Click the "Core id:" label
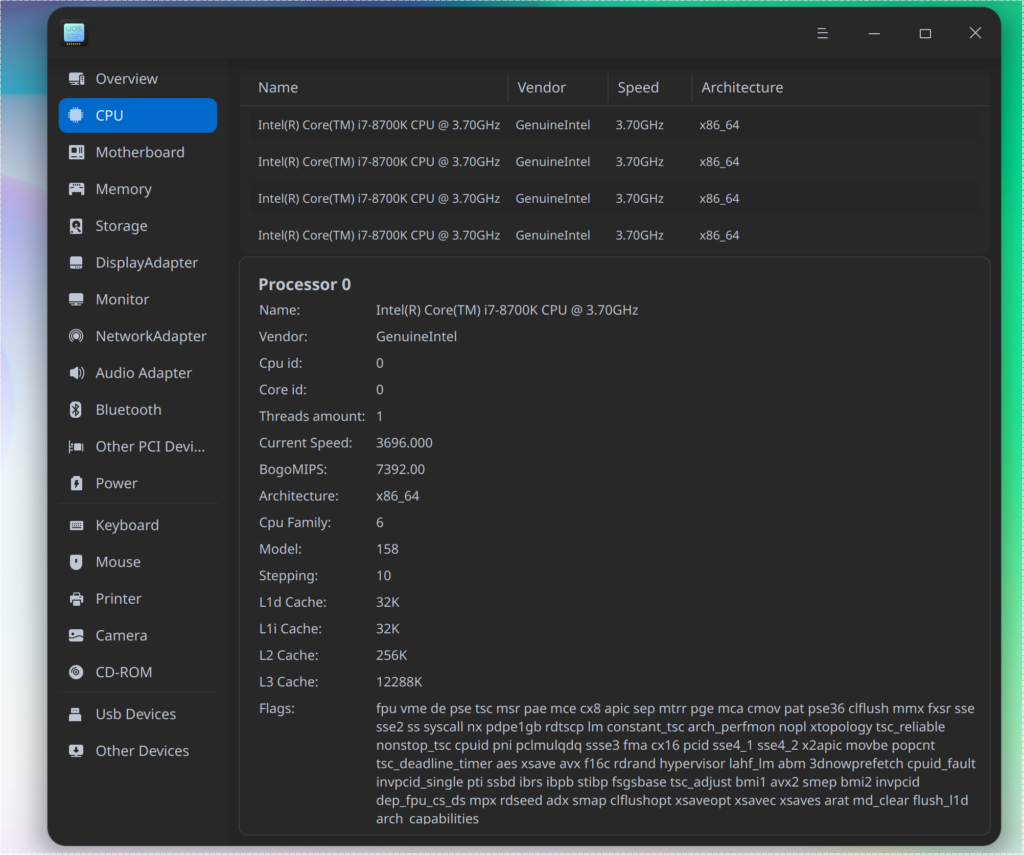The width and height of the screenshot is (1024, 855). pos(282,390)
